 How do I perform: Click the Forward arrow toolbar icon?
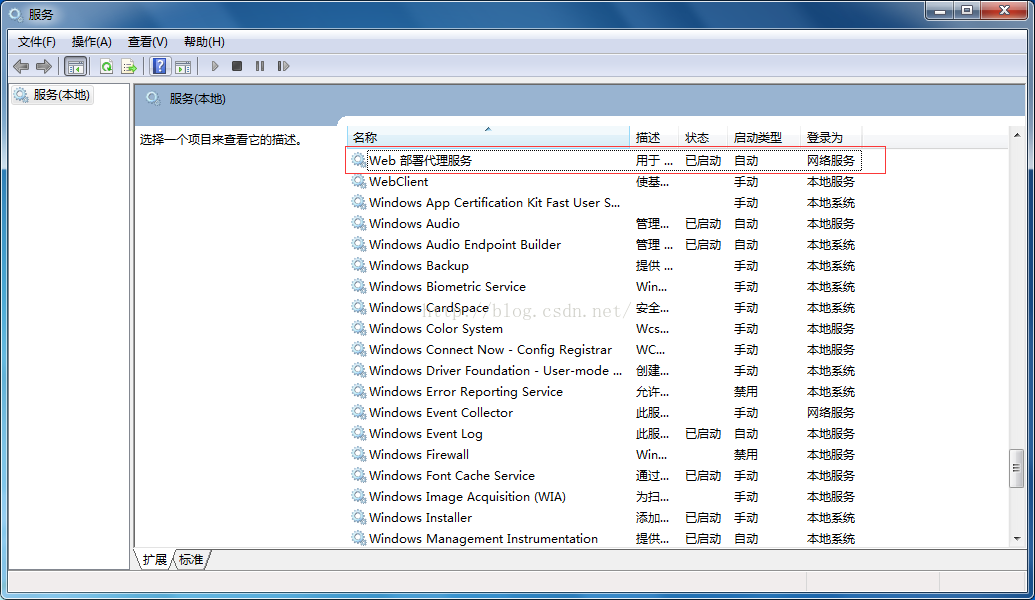pyautogui.click(x=44, y=66)
